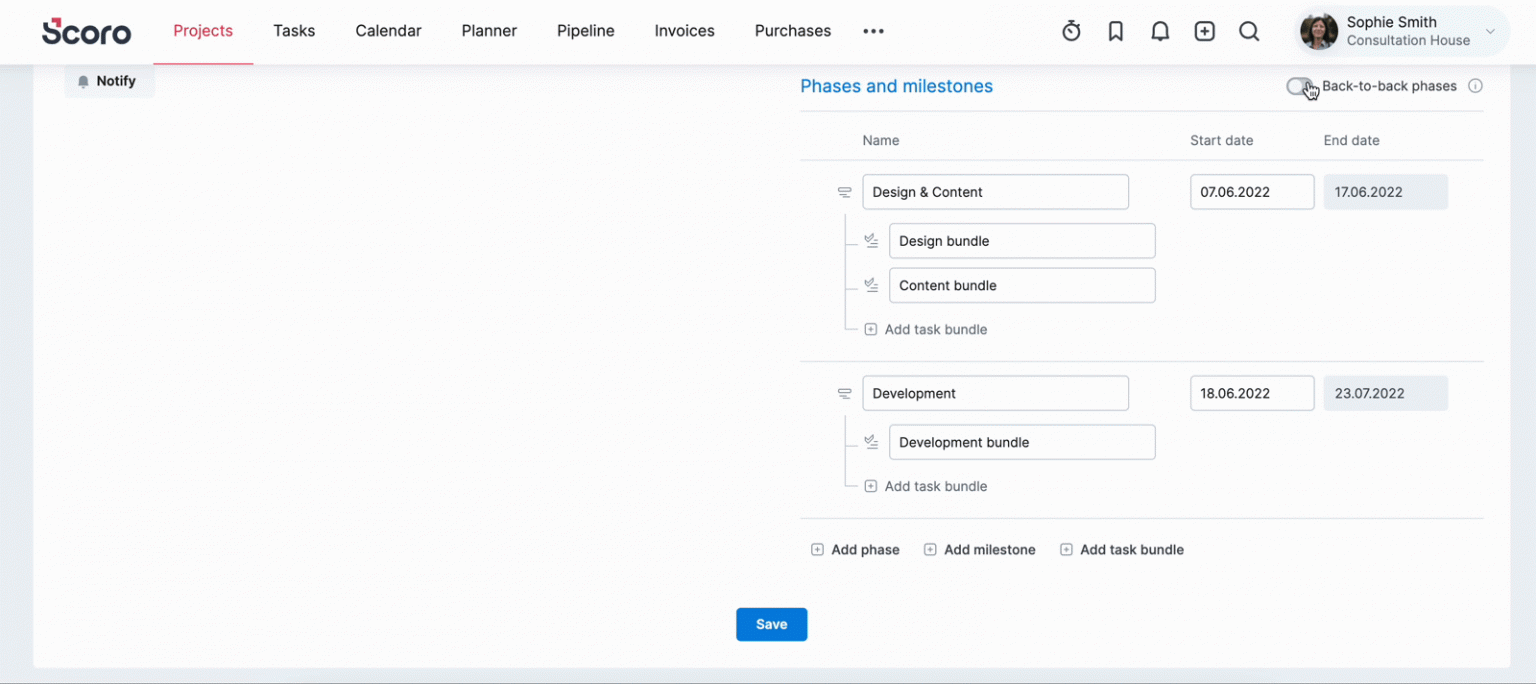Switch to the Pipeline tab
The image size is (1536, 684).
point(585,31)
